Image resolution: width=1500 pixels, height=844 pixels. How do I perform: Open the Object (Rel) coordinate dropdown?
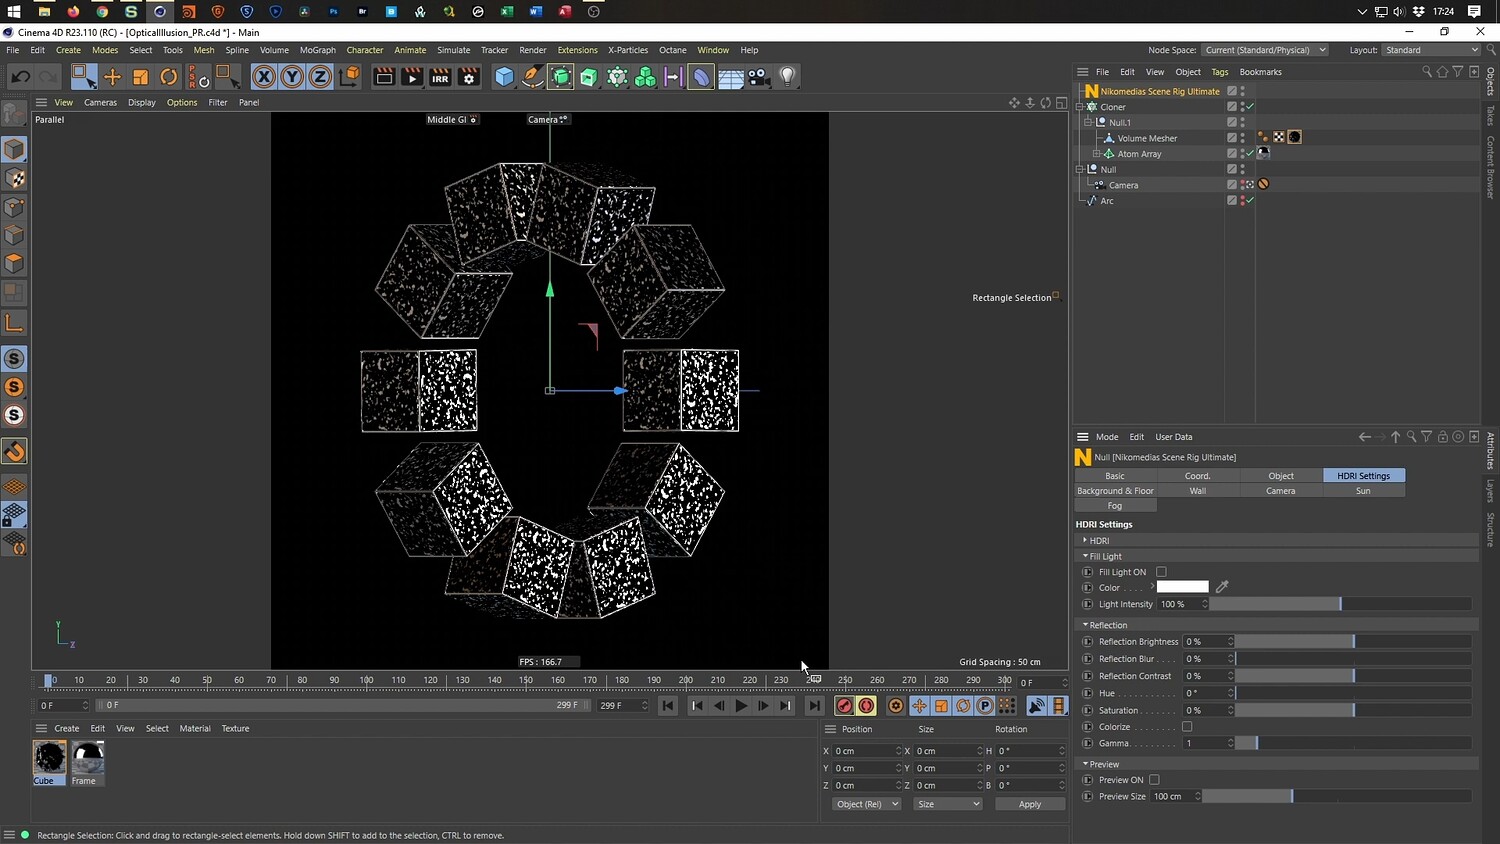click(x=867, y=804)
